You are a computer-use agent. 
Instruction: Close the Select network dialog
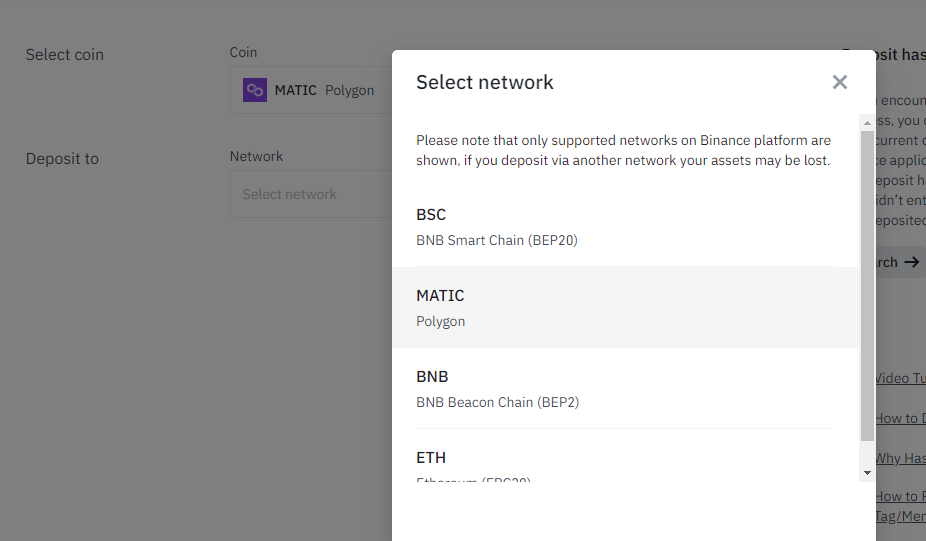[840, 82]
